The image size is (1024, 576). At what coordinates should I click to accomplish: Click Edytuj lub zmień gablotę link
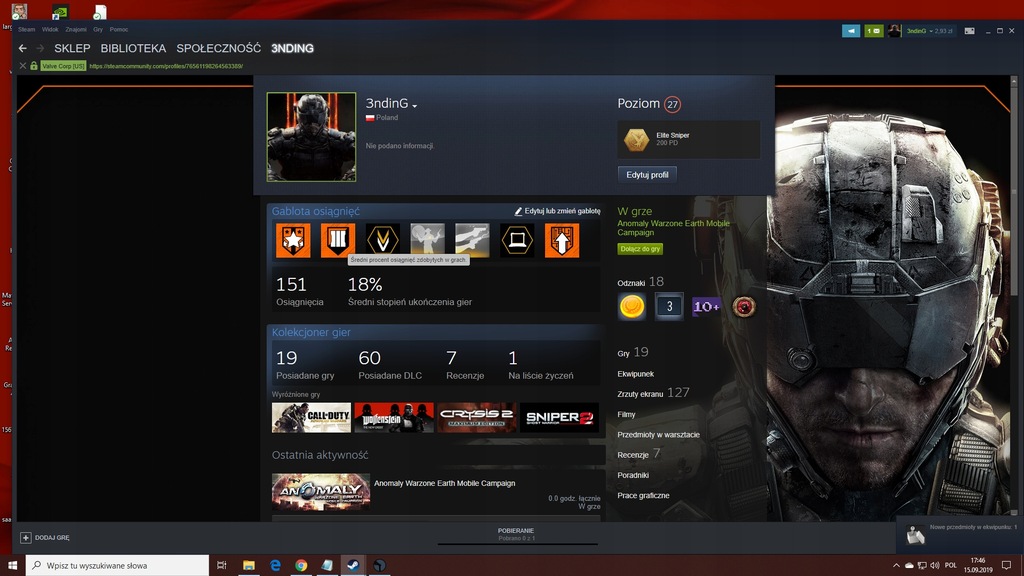[562, 211]
